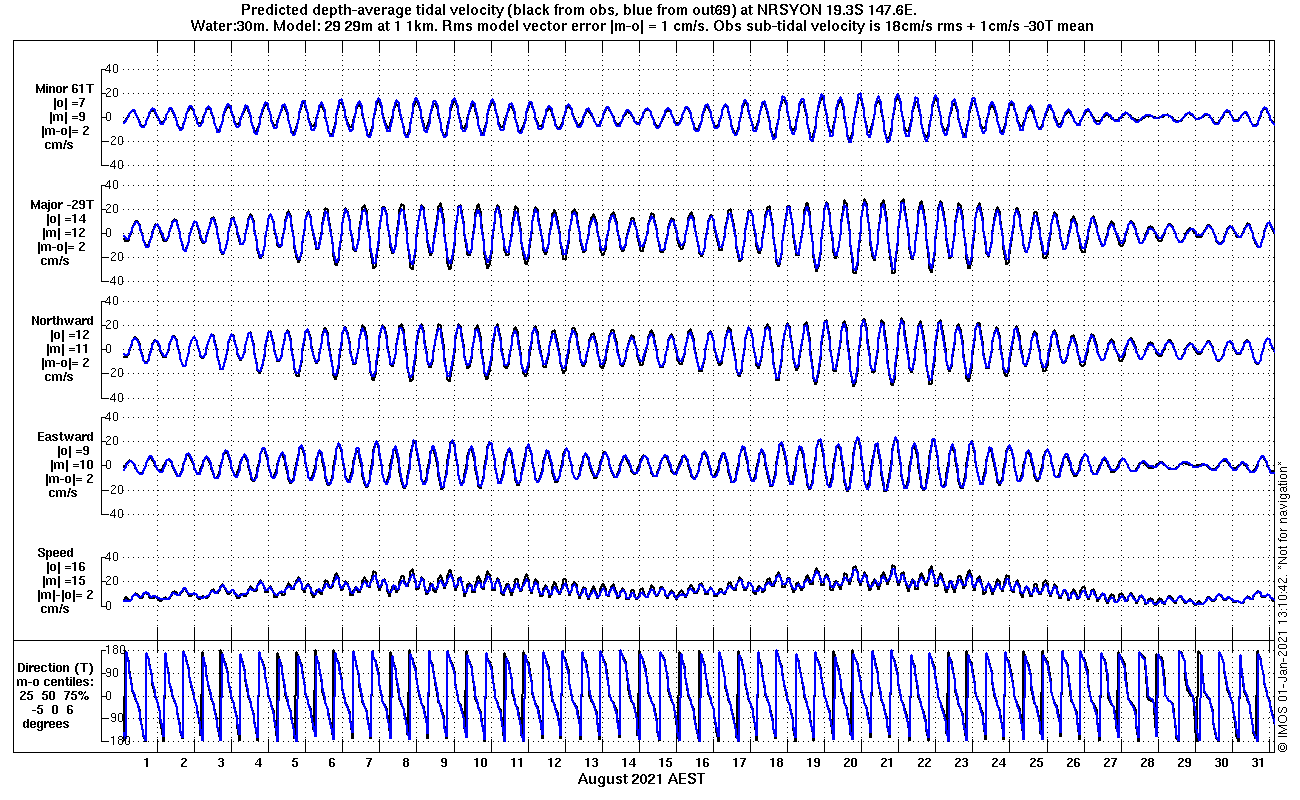Click the 'Direction (T)' panel label

(57, 668)
